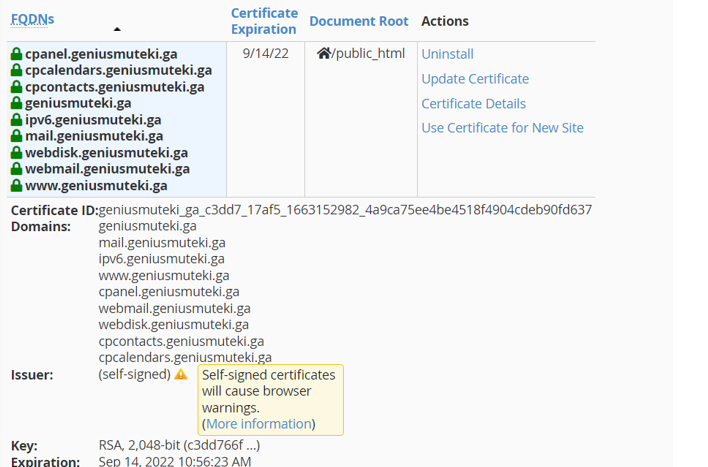Select Use Certificate for New Site
708x467 pixels.
(503, 128)
